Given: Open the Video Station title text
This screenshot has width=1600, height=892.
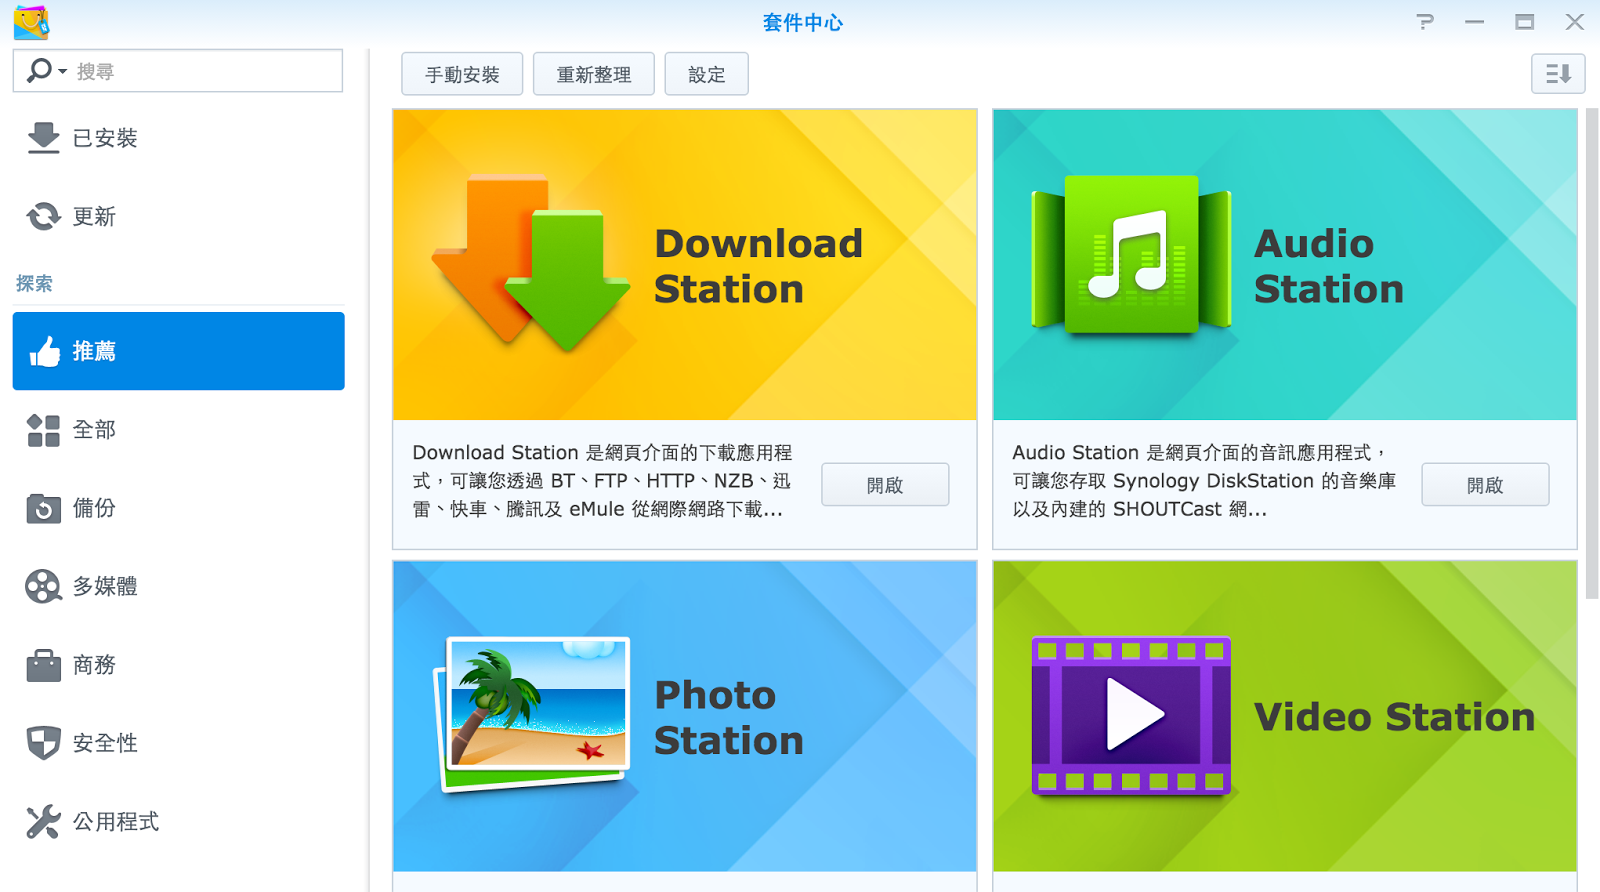Looking at the screenshot, I should pos(1394,717).
